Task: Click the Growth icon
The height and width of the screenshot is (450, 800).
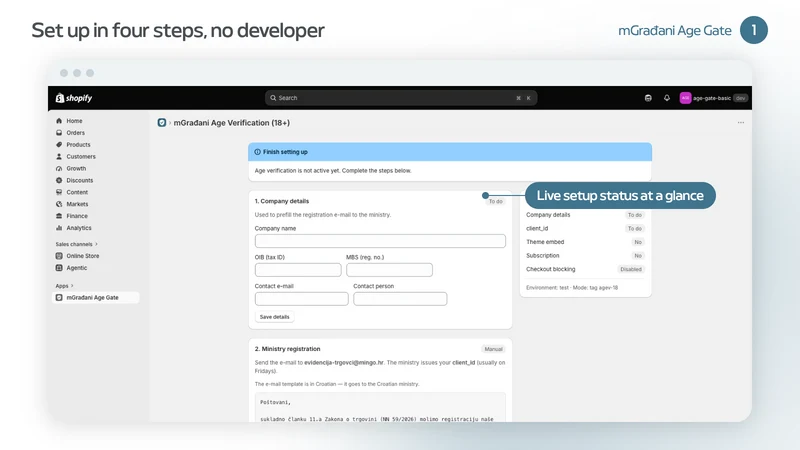Action: (59, 168)
